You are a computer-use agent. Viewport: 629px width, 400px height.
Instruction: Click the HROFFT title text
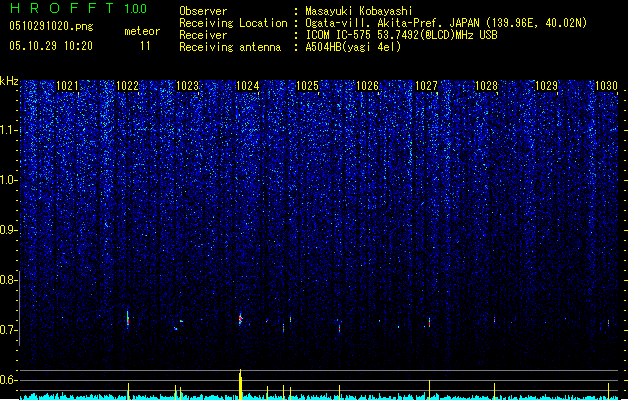[62, 8]
